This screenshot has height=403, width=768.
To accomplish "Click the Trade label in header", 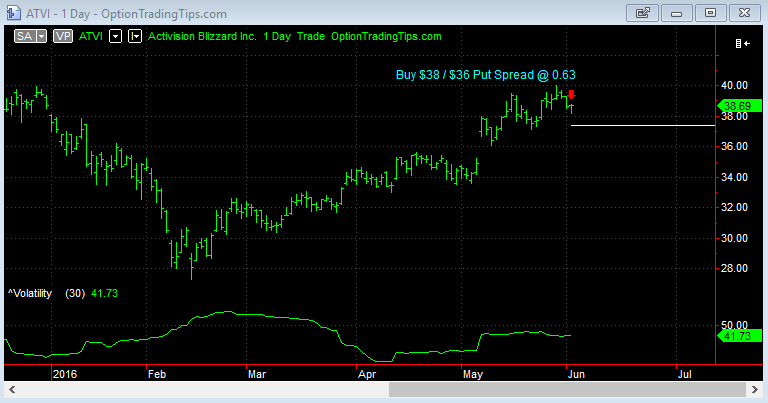I will point(311,36).
